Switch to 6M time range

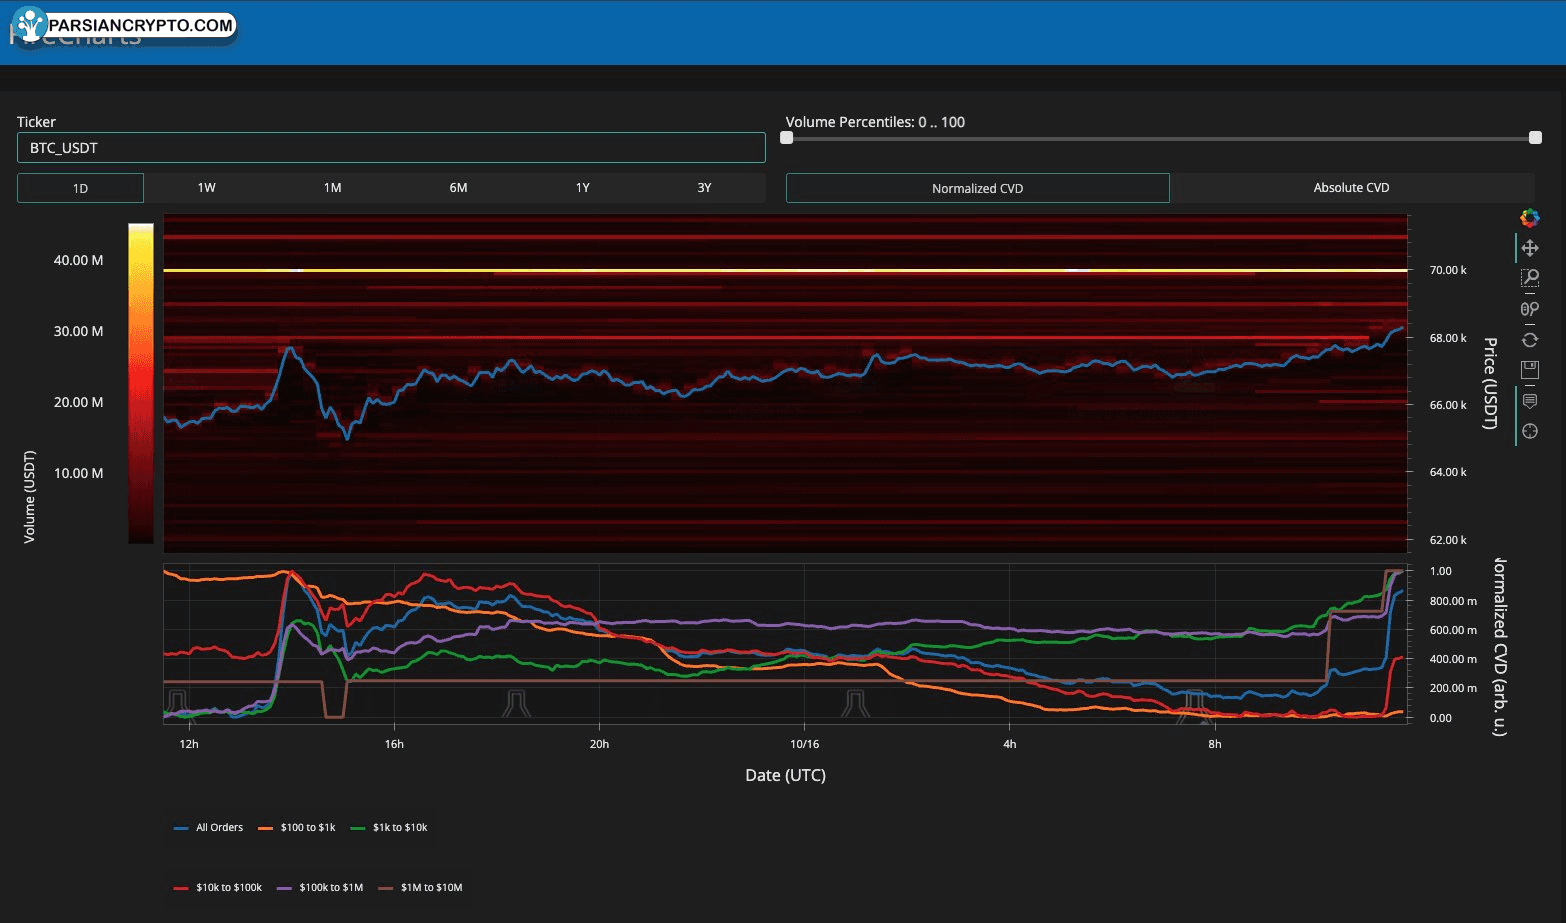pos(458,188)
